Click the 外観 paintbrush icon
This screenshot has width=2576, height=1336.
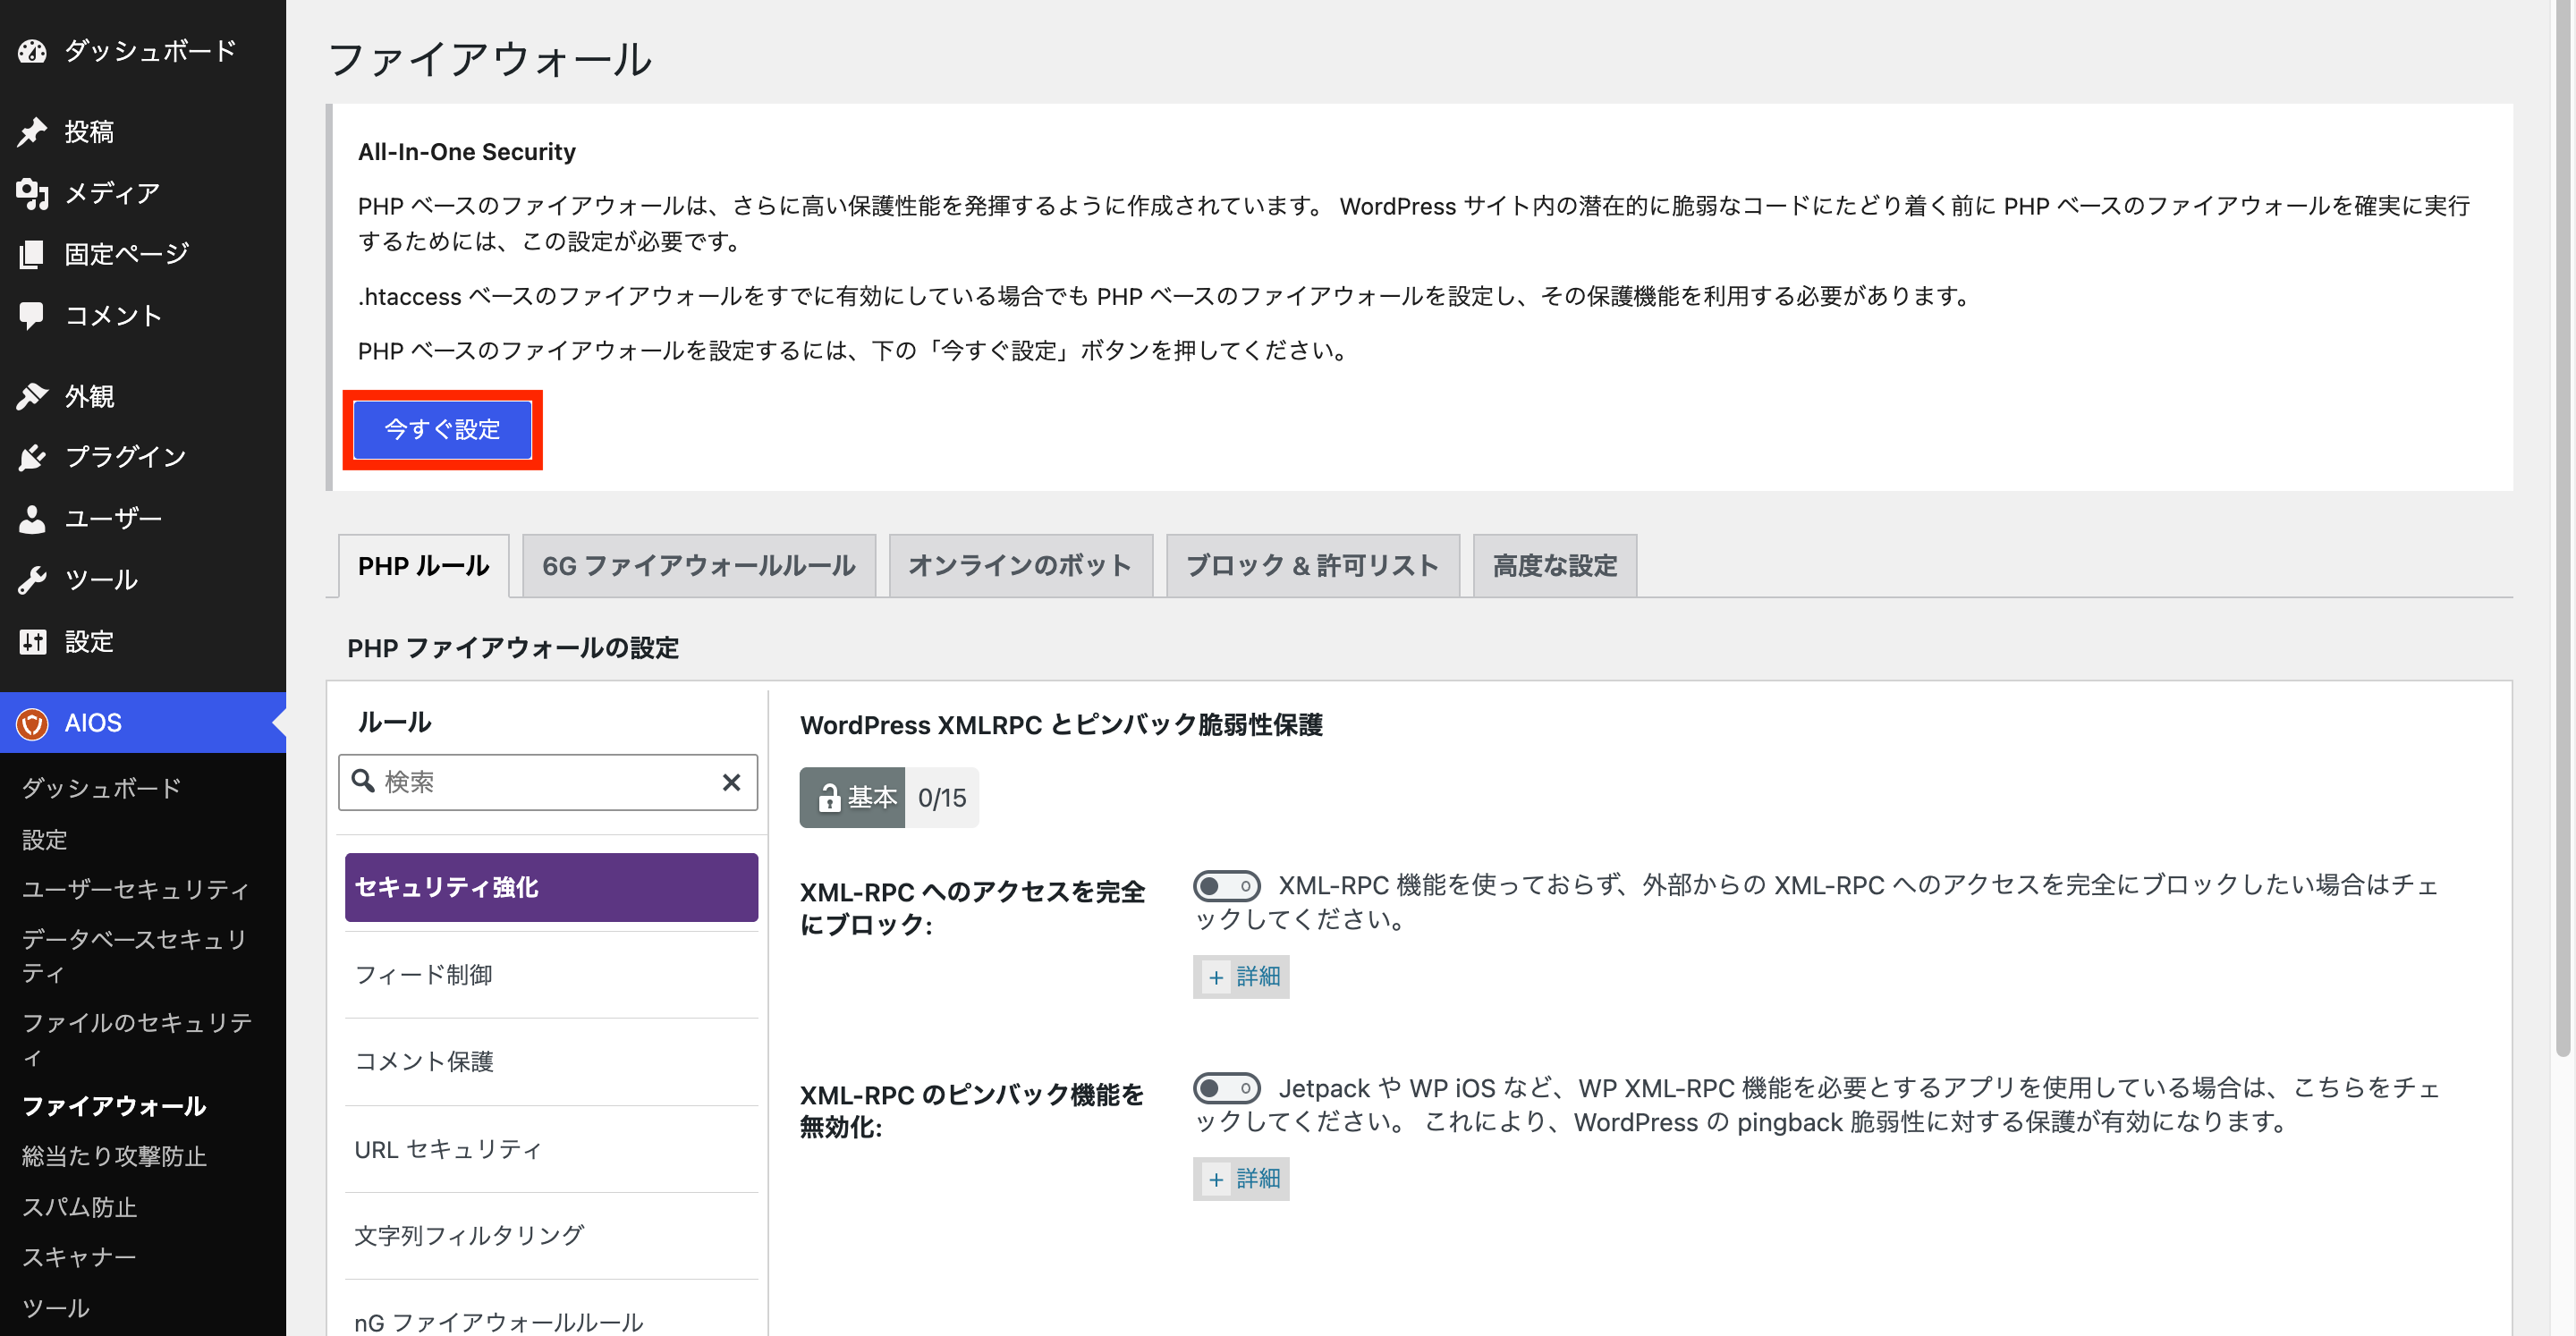(32, 396)
